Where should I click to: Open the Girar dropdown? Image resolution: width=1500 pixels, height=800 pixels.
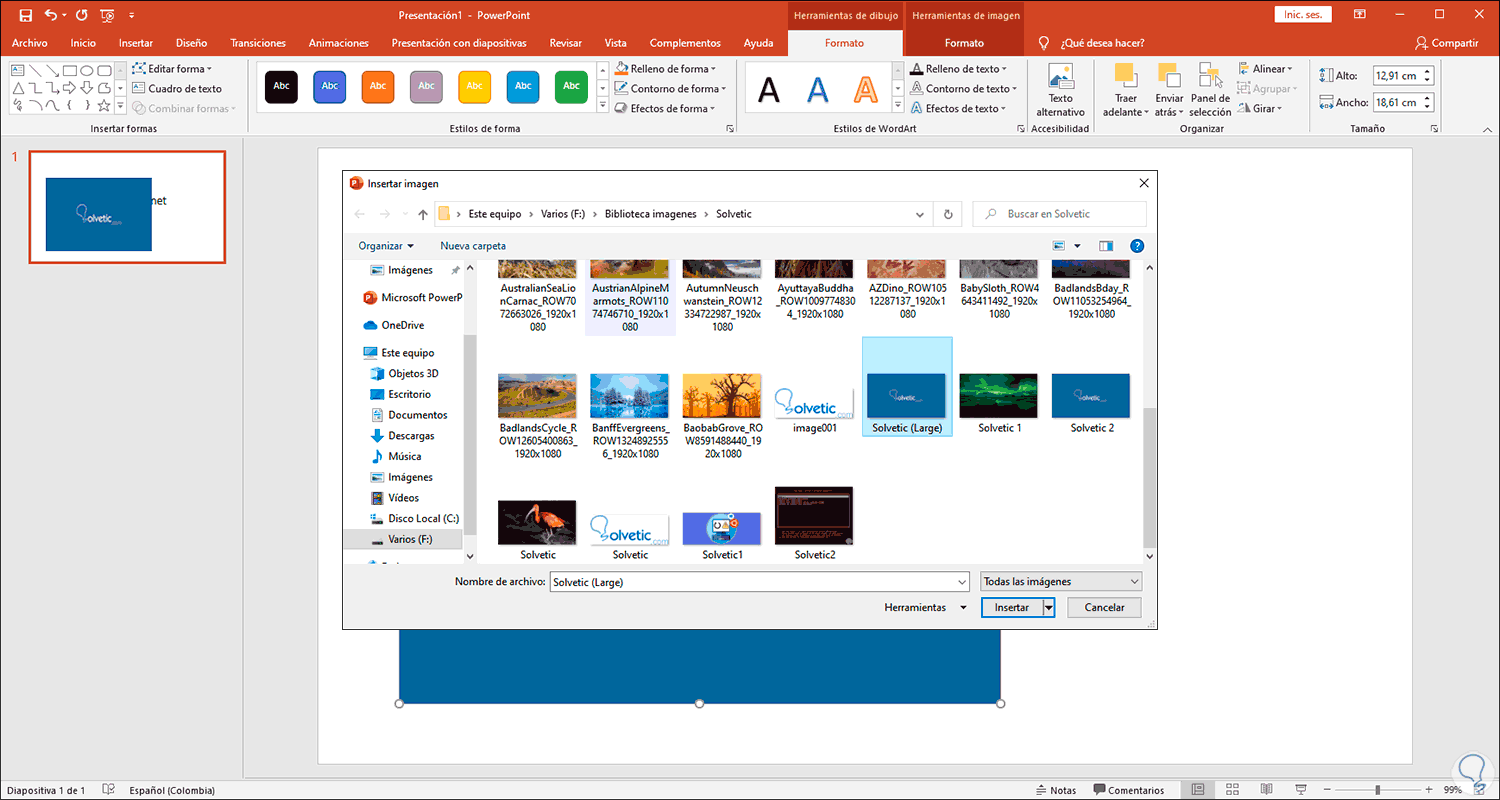click(1259, 109)
